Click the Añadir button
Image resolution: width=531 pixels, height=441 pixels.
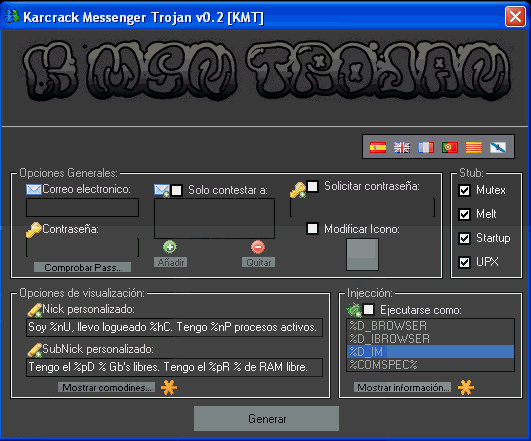[x=170, y=262]
